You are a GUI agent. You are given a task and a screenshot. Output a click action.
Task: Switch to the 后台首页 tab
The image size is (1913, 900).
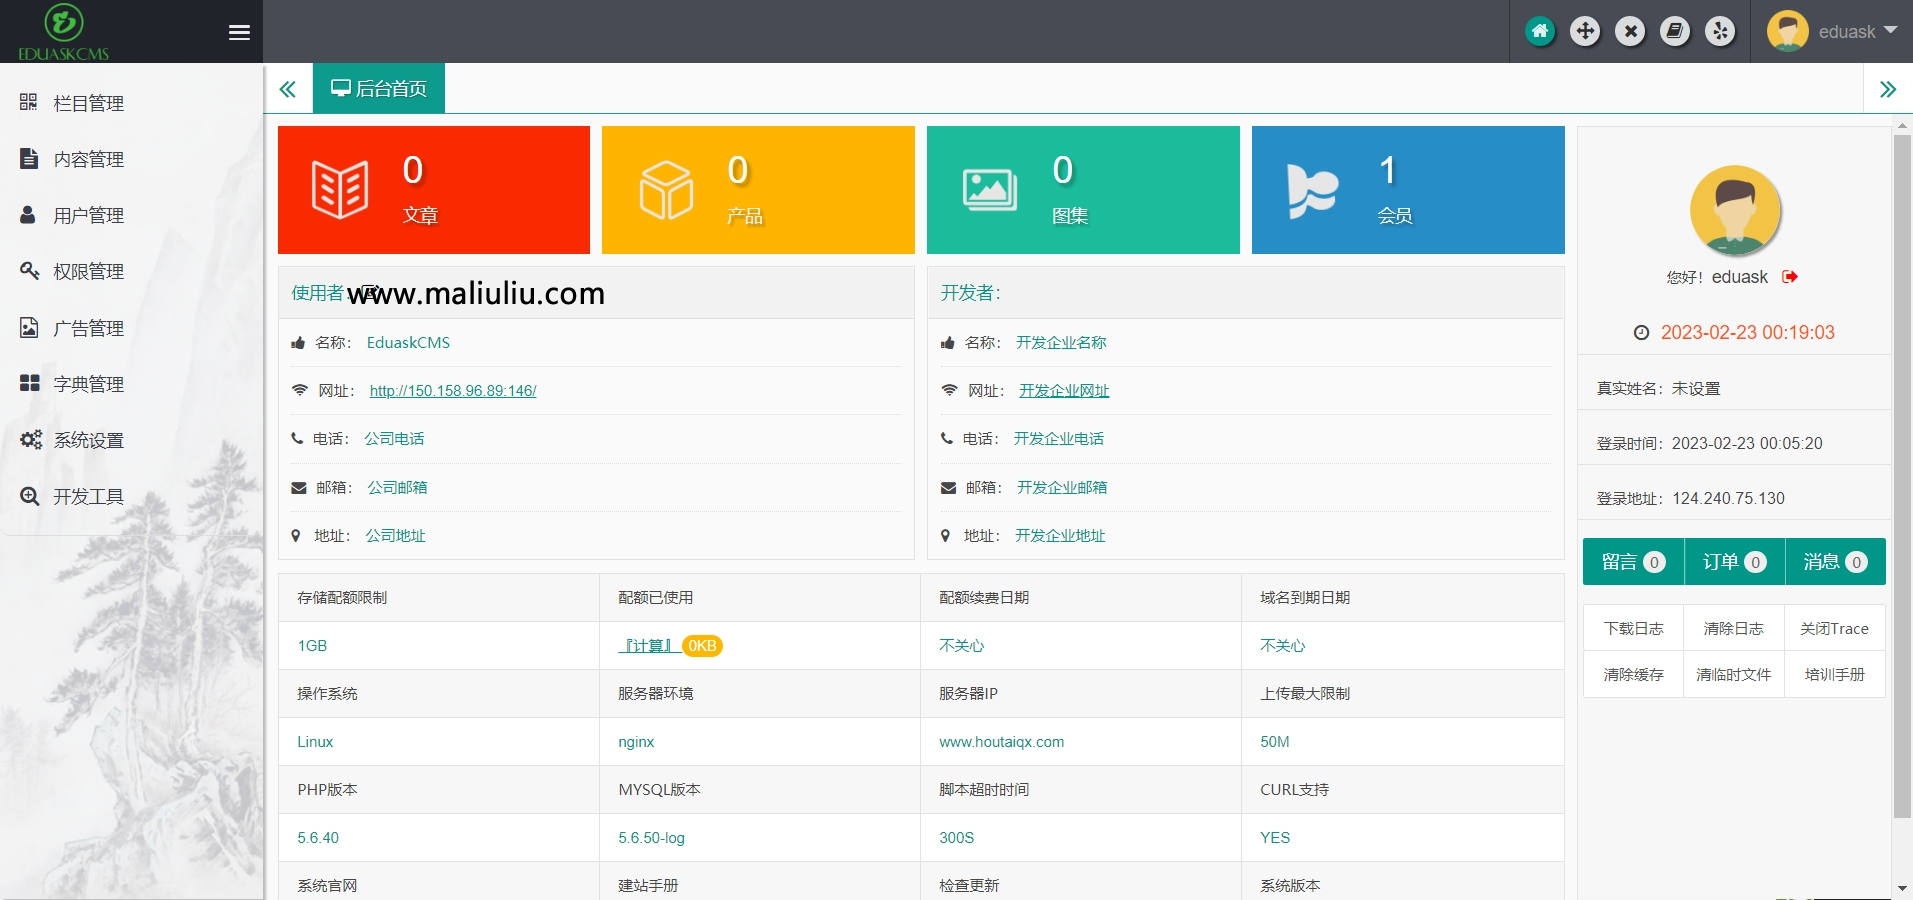click(x=379, y=88)
